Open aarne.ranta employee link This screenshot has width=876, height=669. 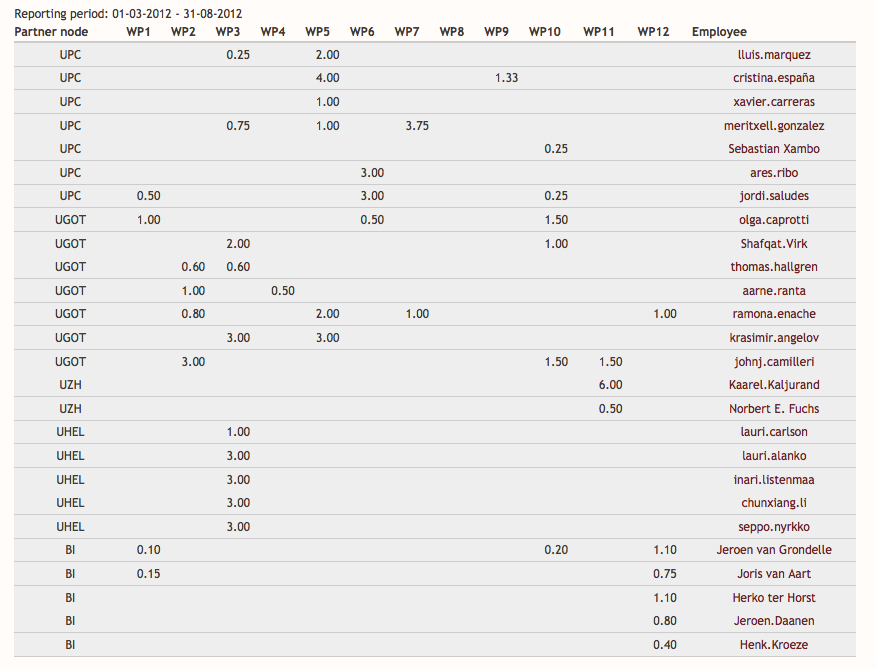click(x=774, y=291)
